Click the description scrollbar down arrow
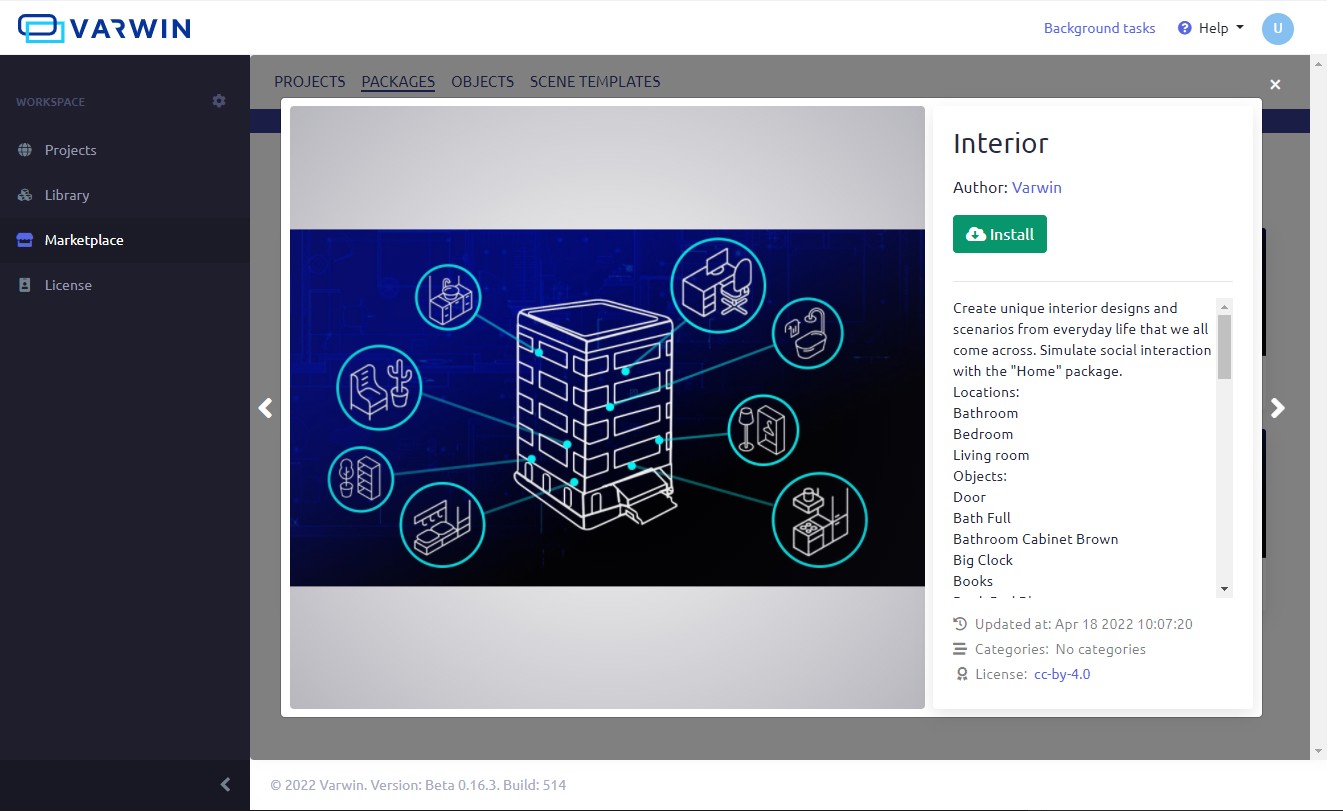The height and width of the screenshot is (811, 1343). pyautogui.click(x=1224, y=589)
